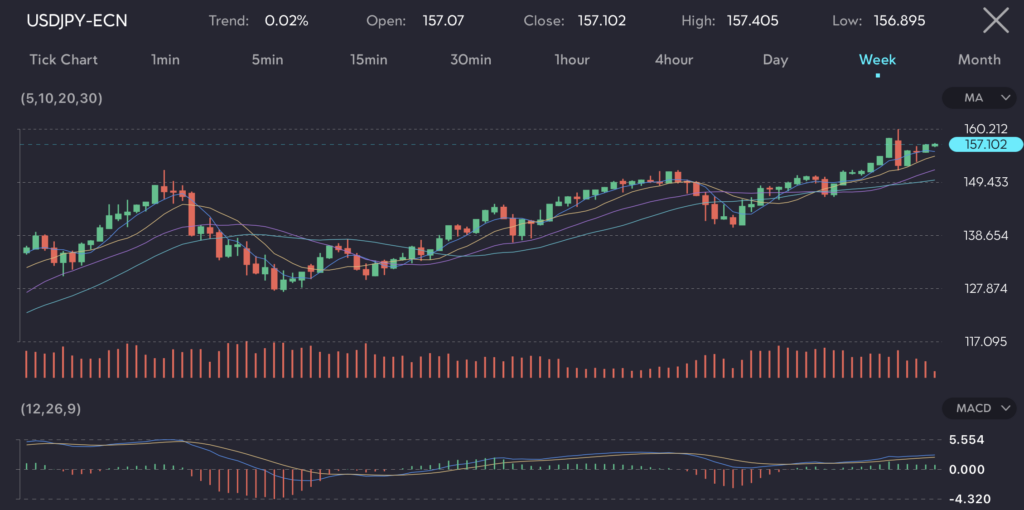Viewport: 1024px width, 510px height.
Task: Select the 1hour timeframe tab
Action: [572, 60]
